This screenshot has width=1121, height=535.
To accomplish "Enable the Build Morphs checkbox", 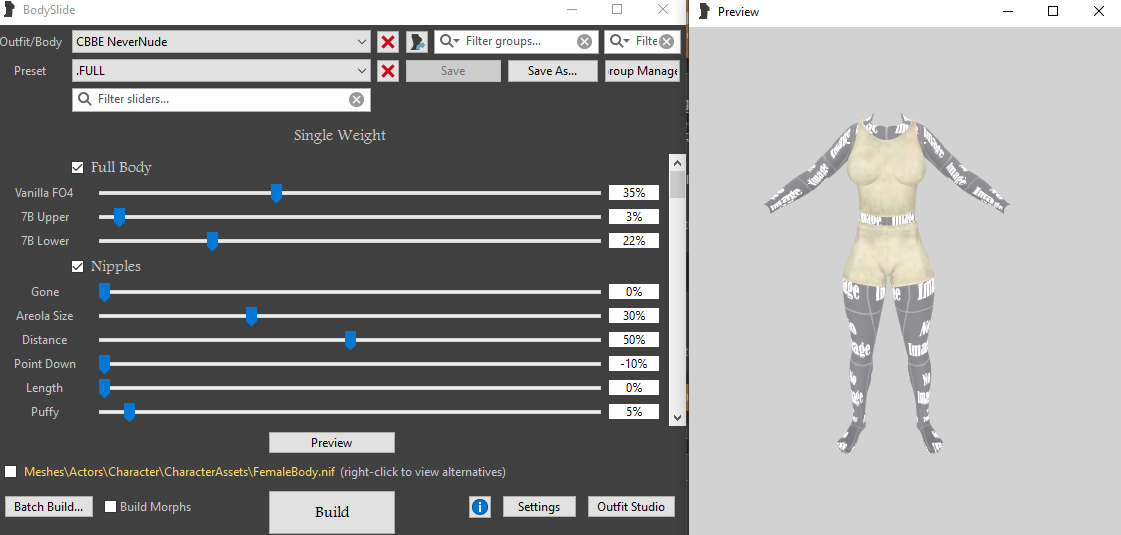I will tap(110, 507).
